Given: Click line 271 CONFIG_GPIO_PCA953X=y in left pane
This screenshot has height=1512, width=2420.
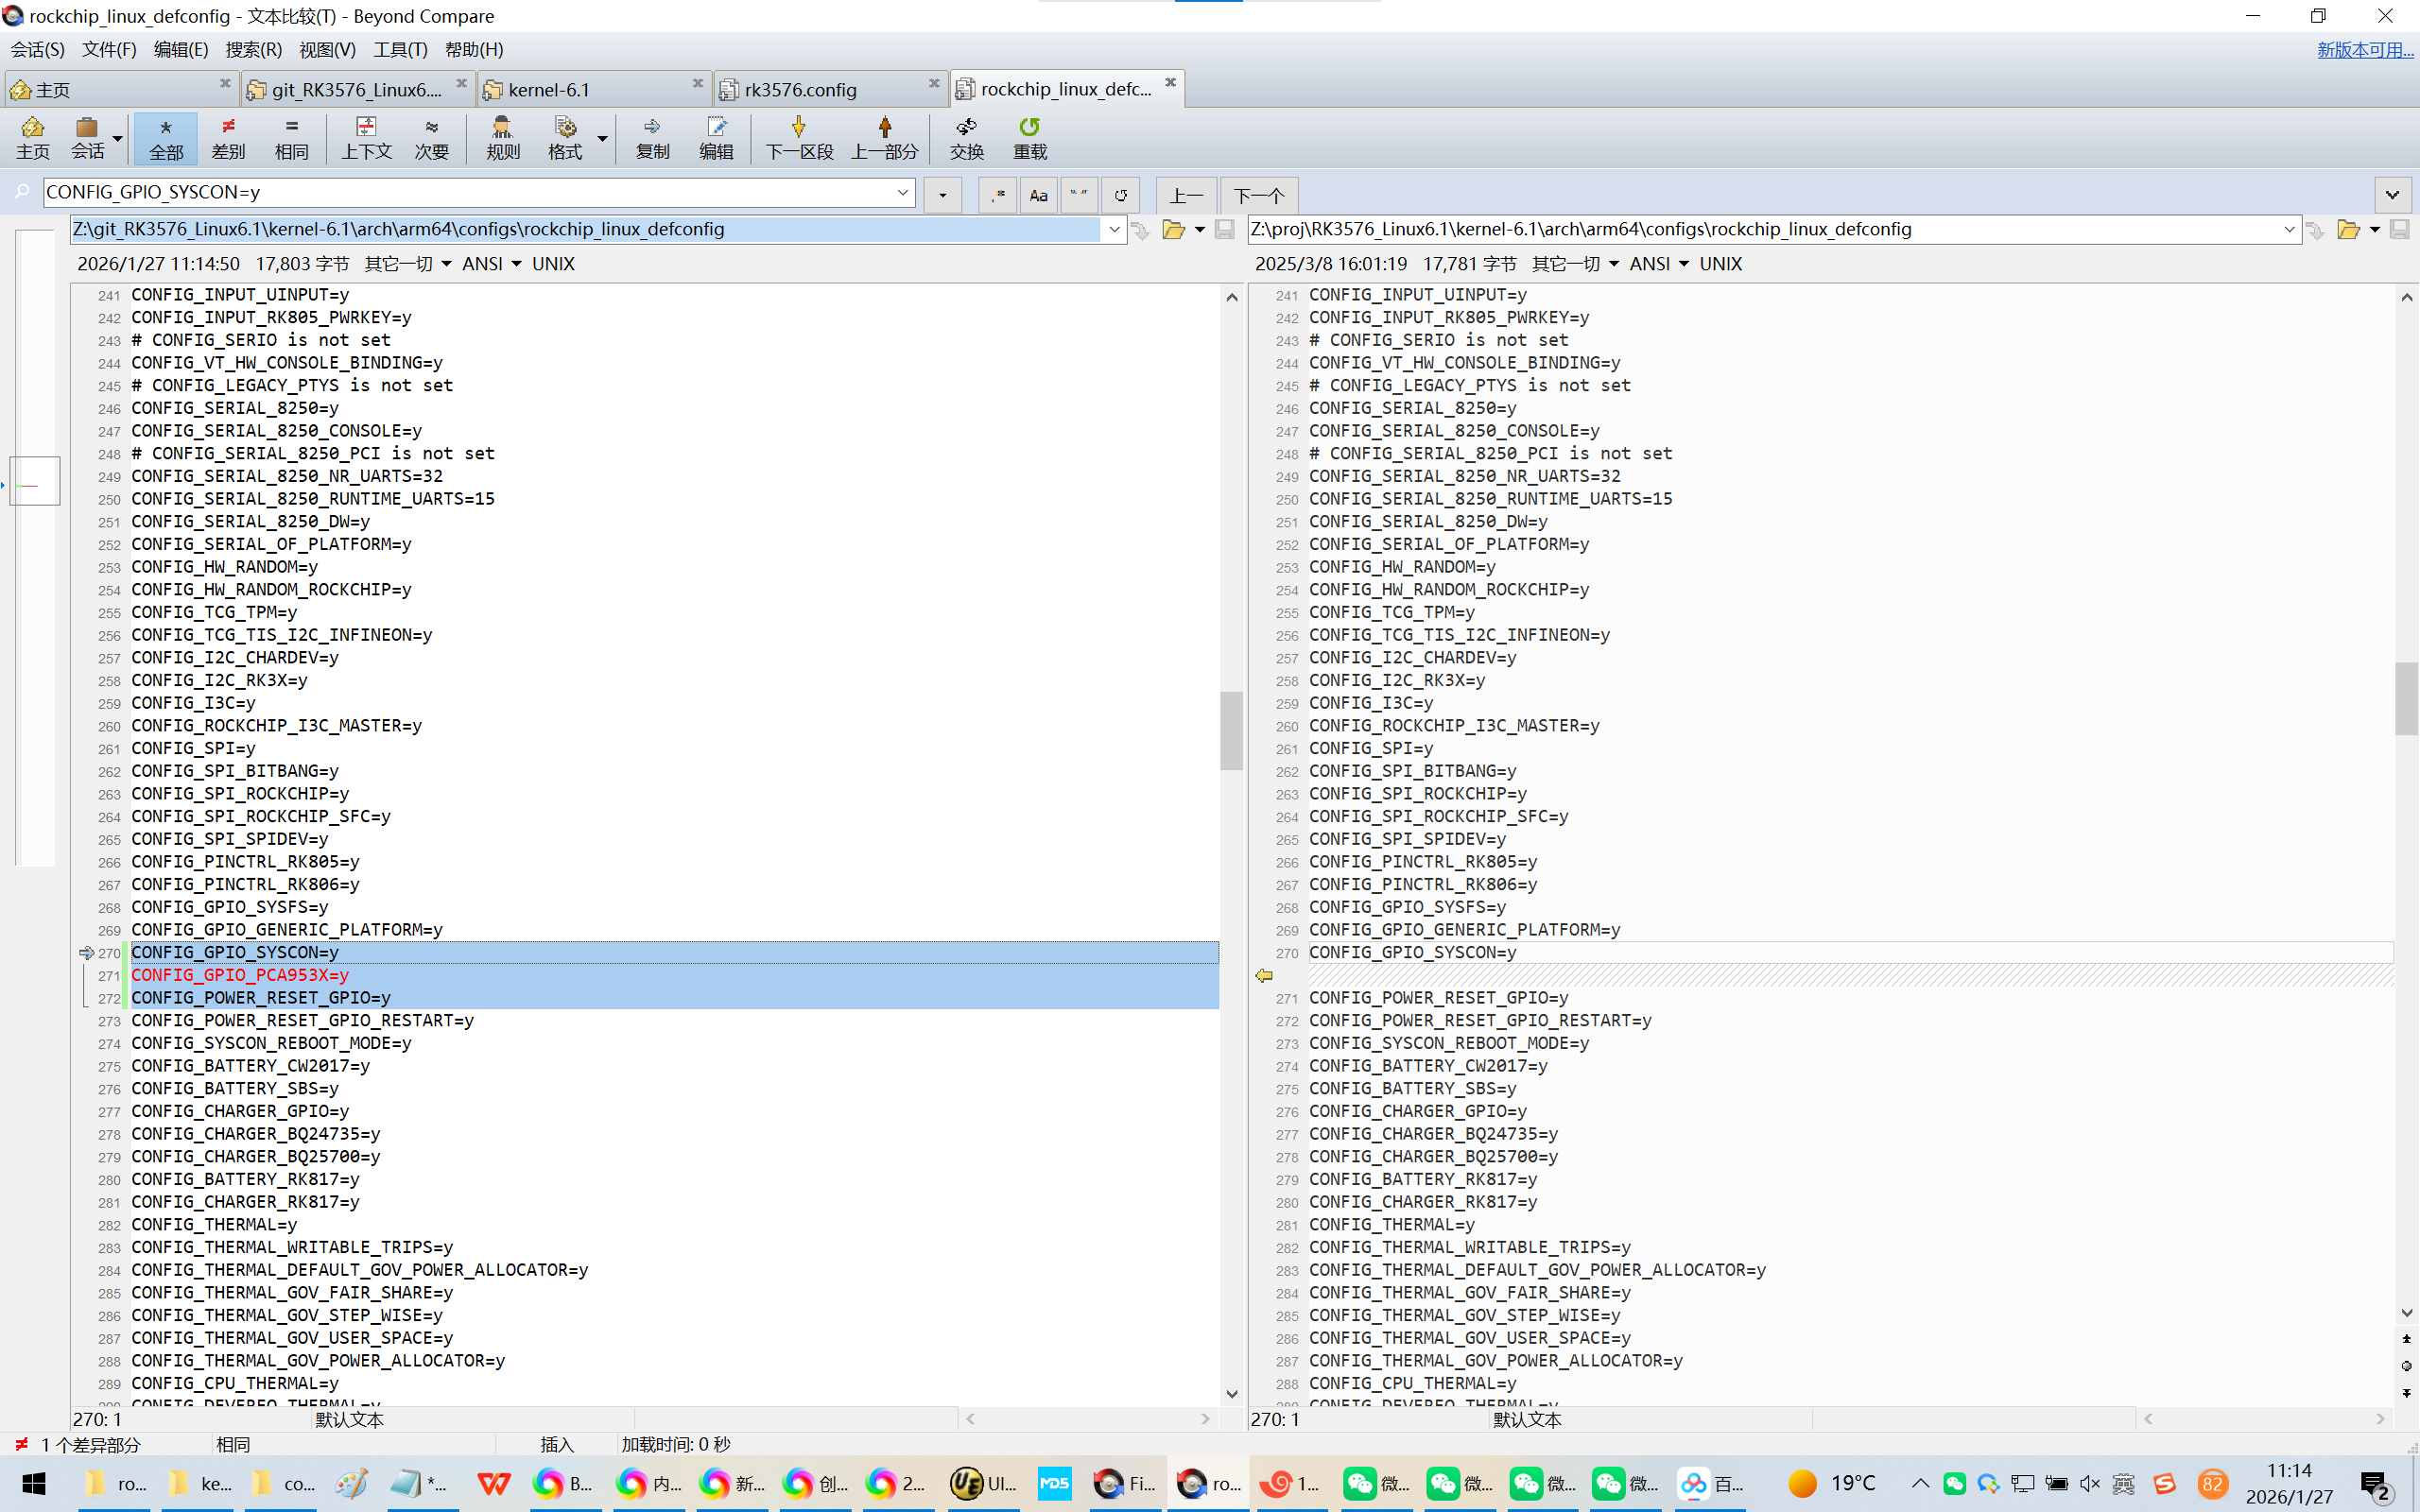Looking at the screenshot, I should pos(240,975).
